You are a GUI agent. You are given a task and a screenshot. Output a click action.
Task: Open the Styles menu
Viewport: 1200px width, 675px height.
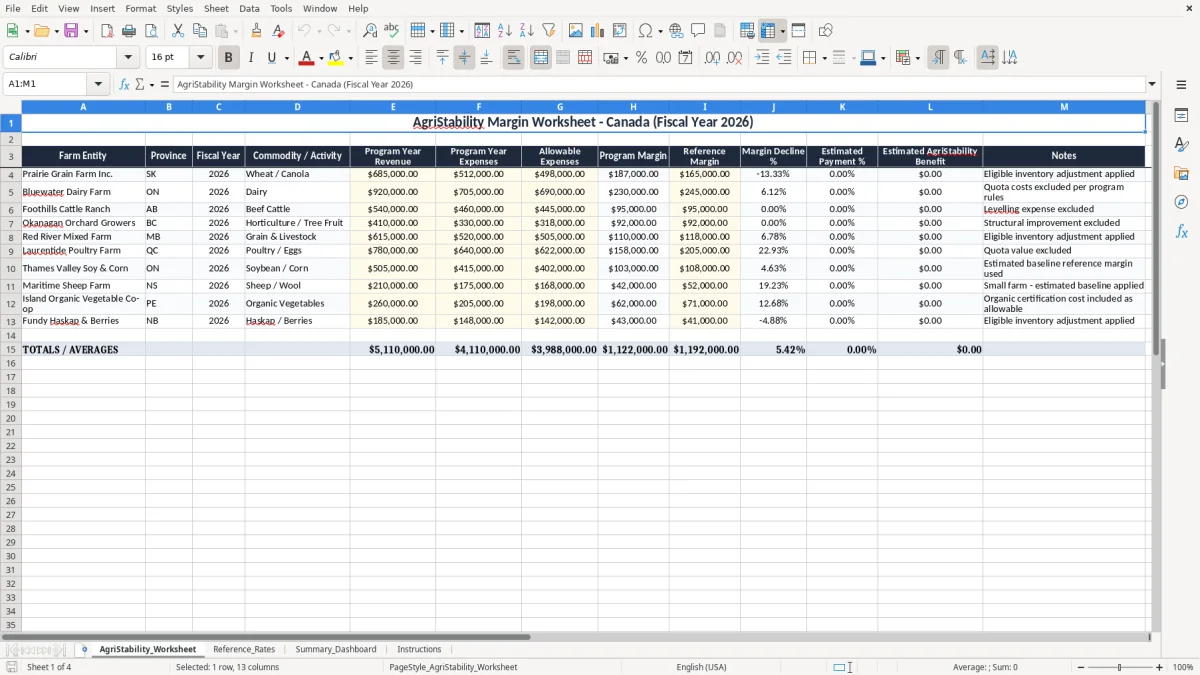180,8
